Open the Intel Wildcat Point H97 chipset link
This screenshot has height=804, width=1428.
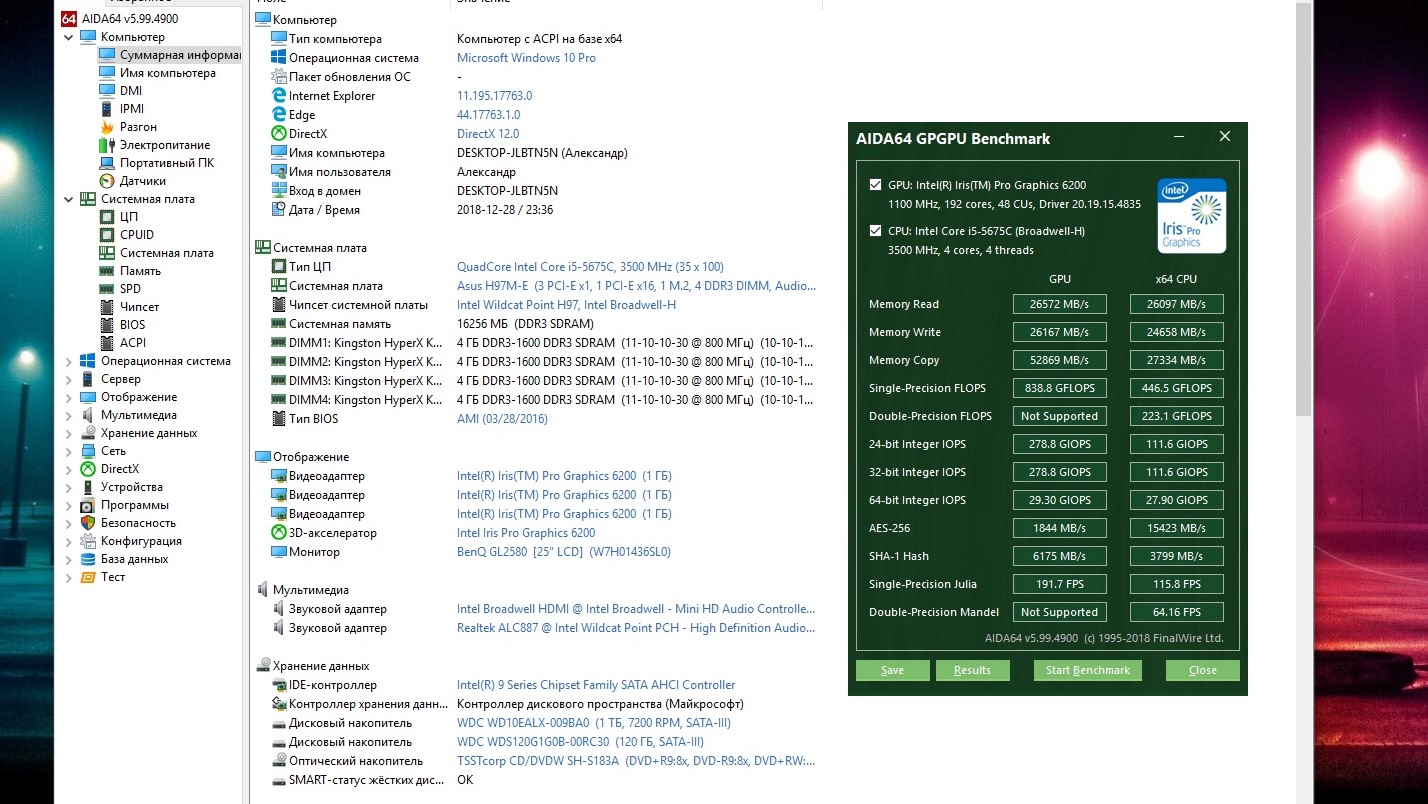[566, 305]
